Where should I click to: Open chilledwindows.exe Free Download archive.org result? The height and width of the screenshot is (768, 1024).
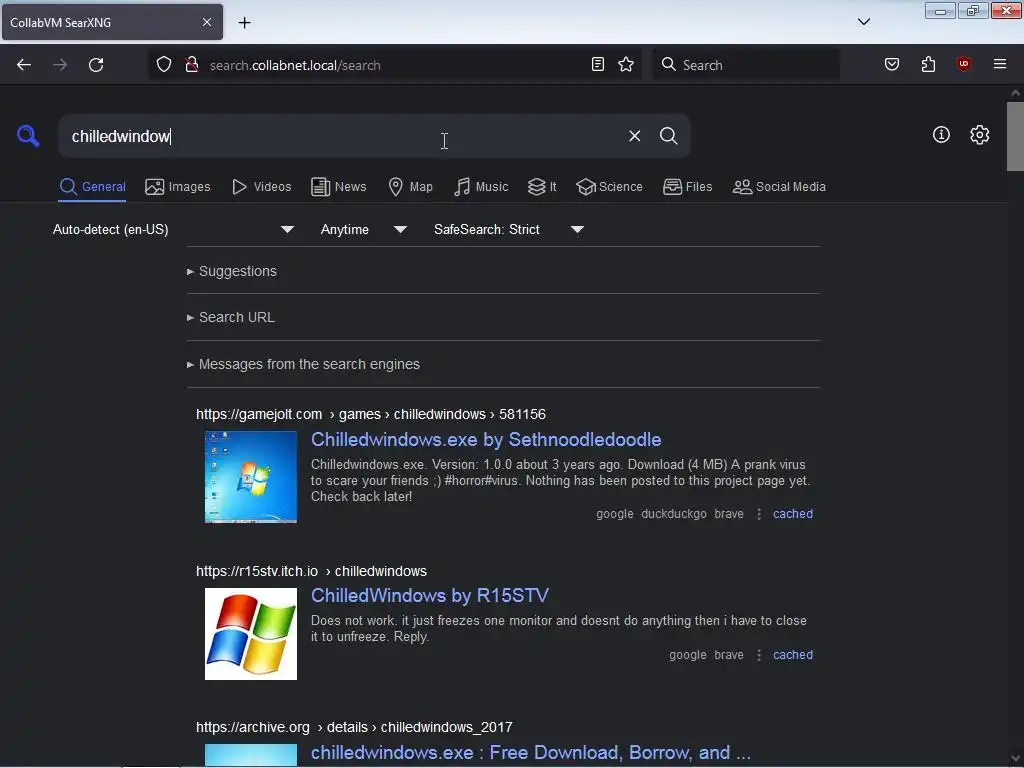[530, 752]
